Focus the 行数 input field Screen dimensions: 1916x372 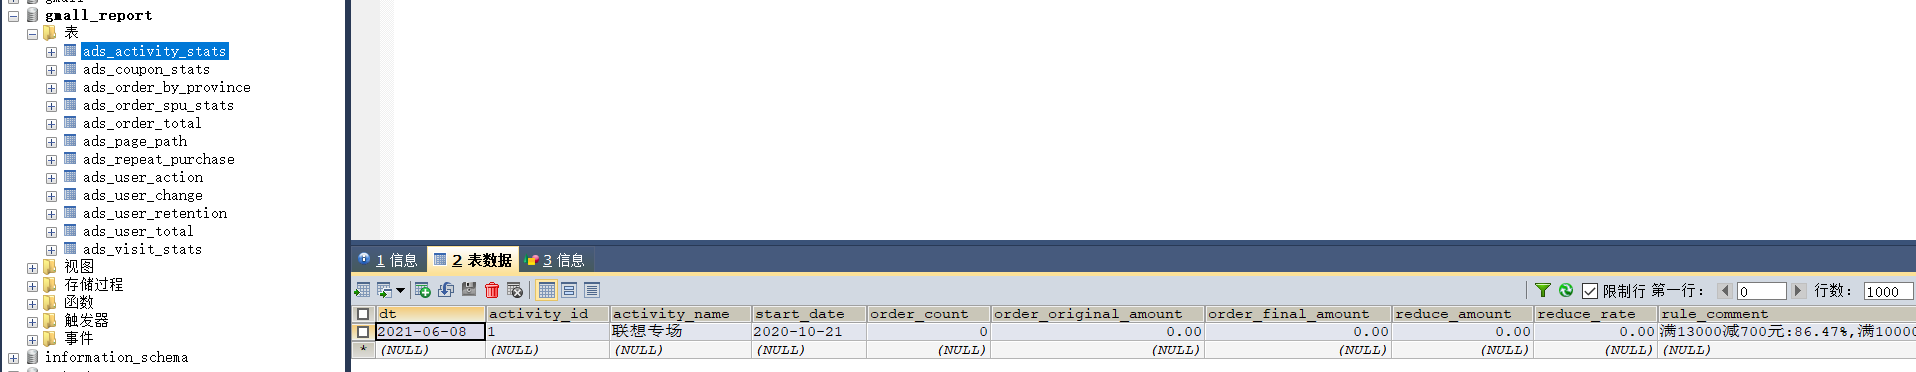(1888, 291)
